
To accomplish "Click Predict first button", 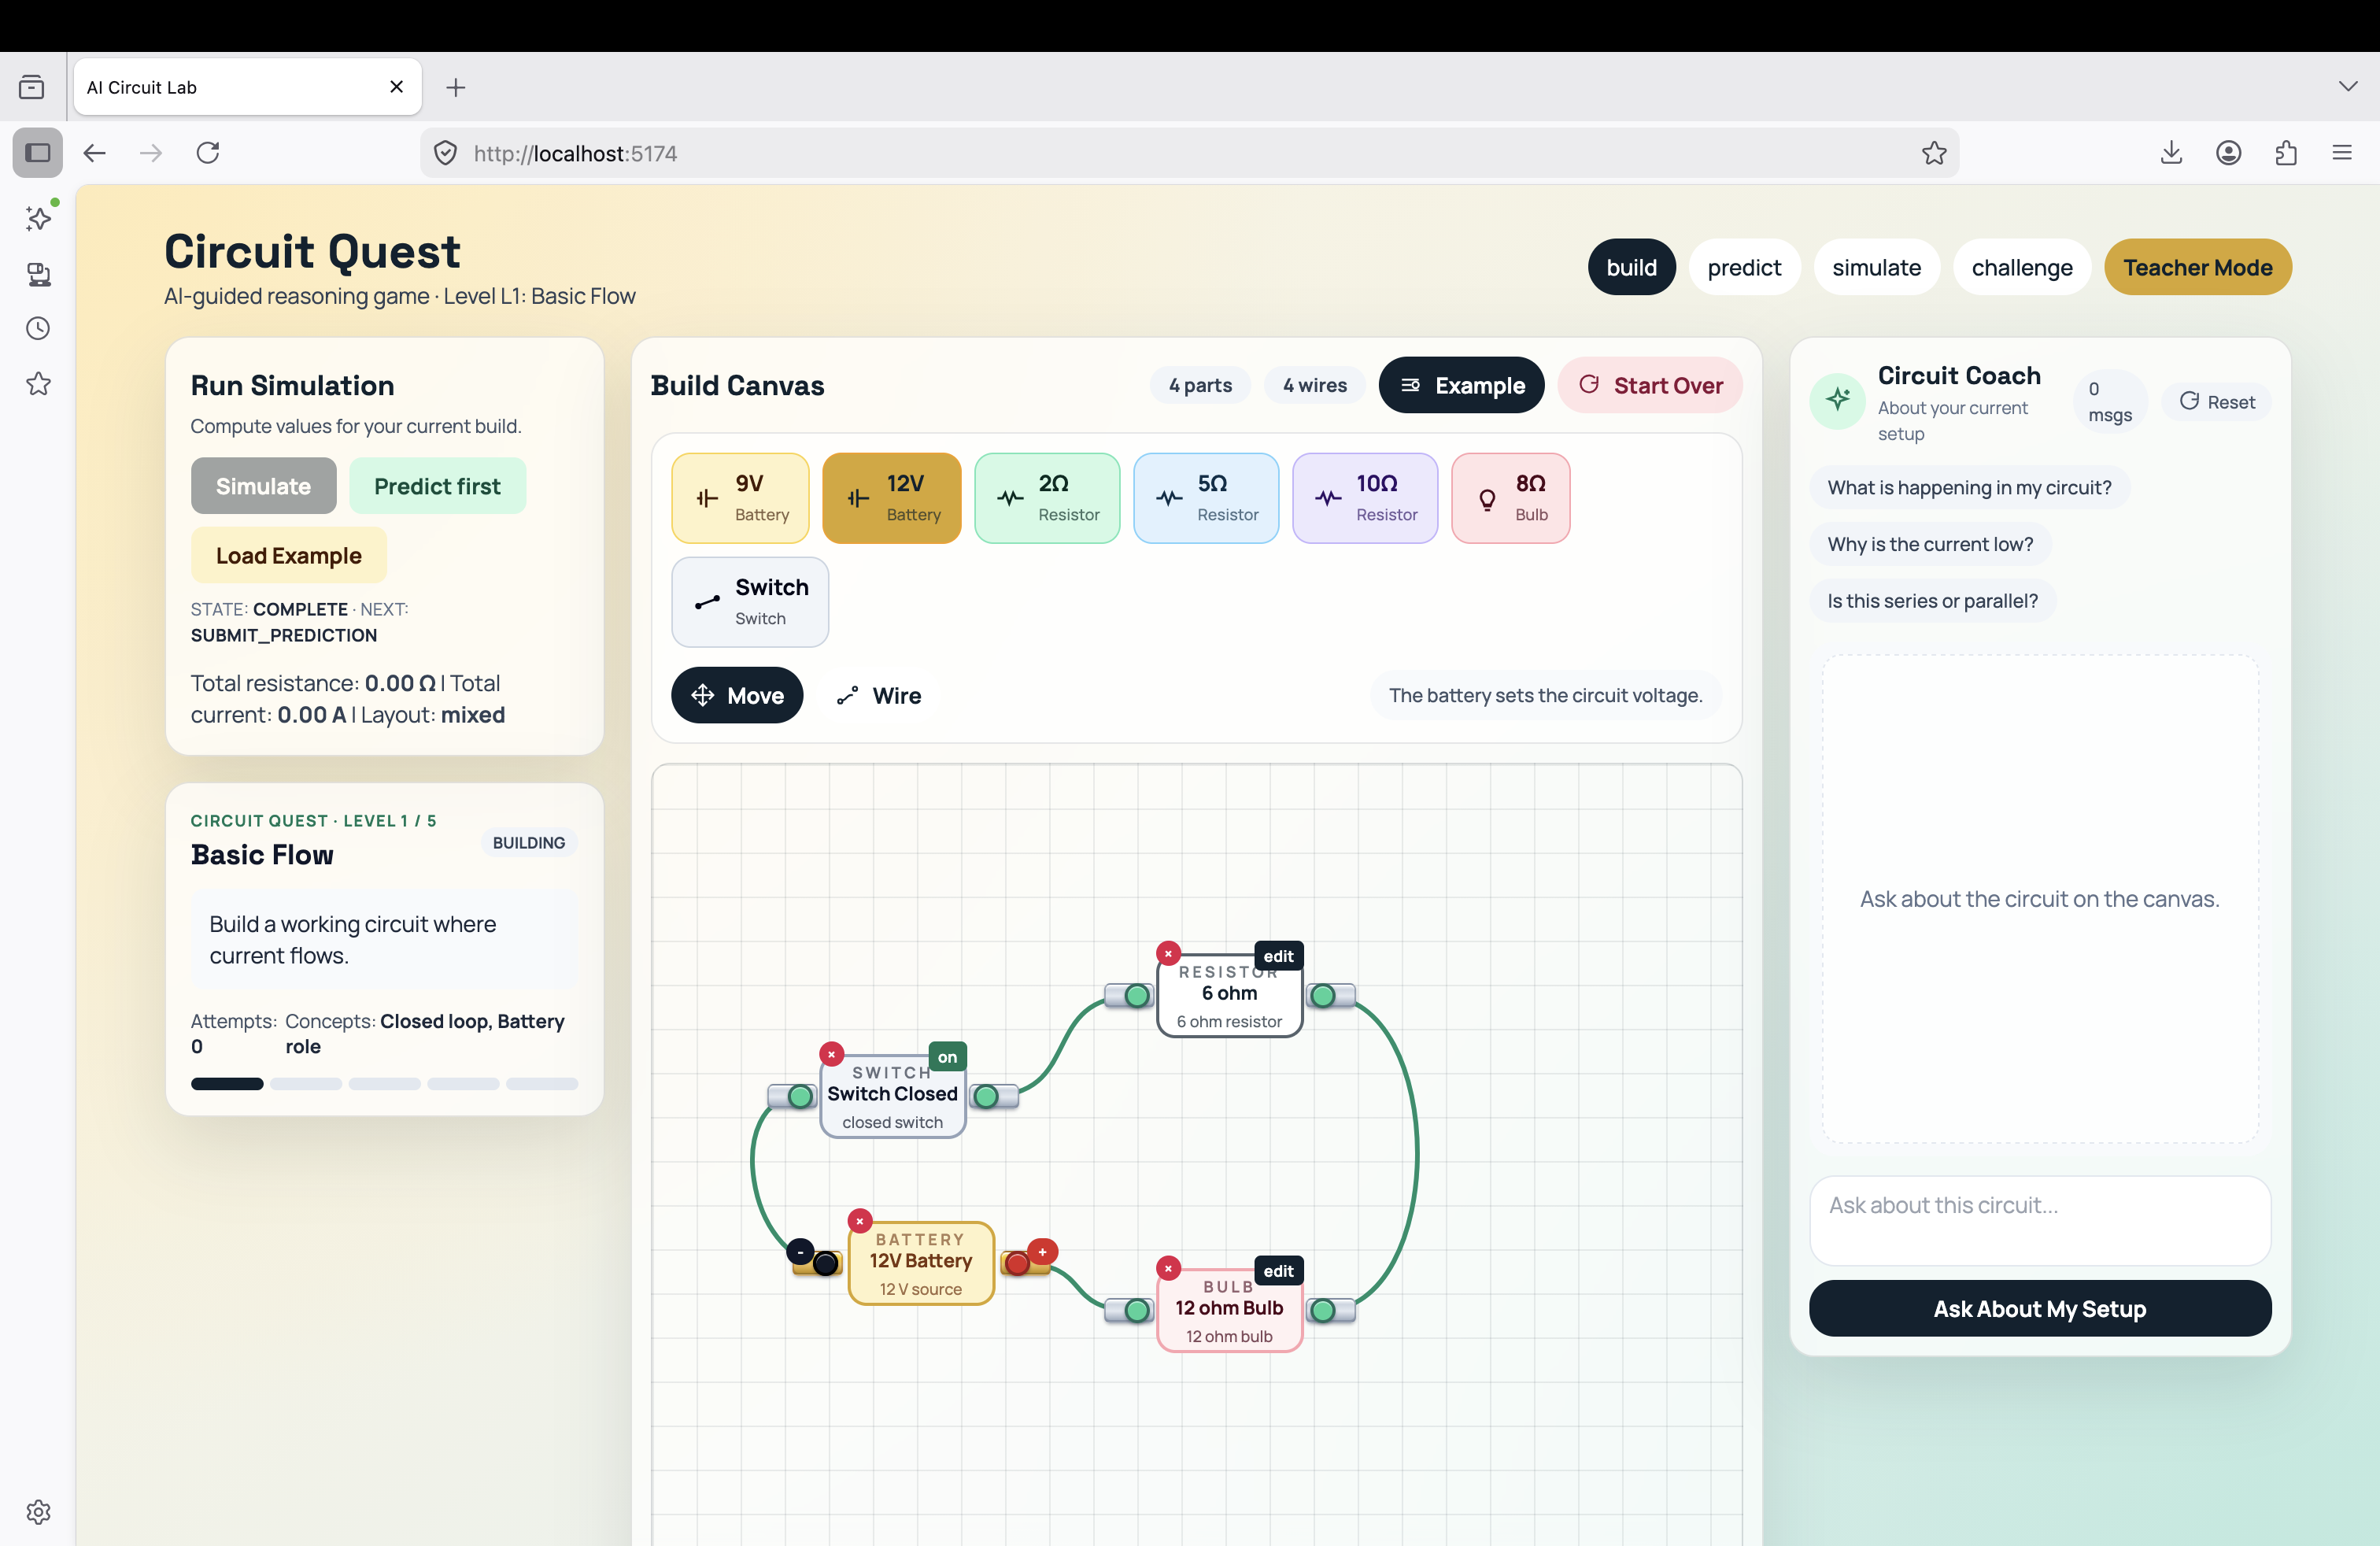I will (437, 486).
